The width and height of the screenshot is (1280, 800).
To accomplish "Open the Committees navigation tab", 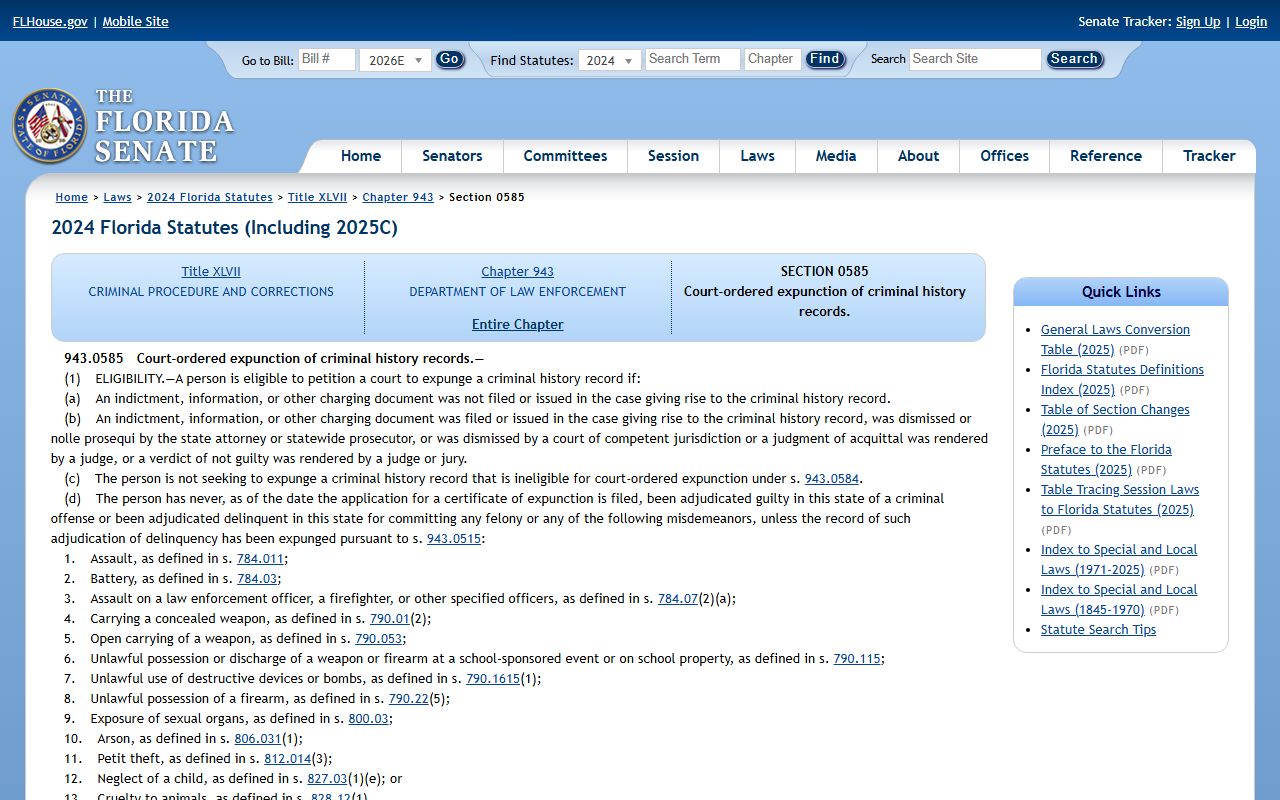I will [565, 156].
